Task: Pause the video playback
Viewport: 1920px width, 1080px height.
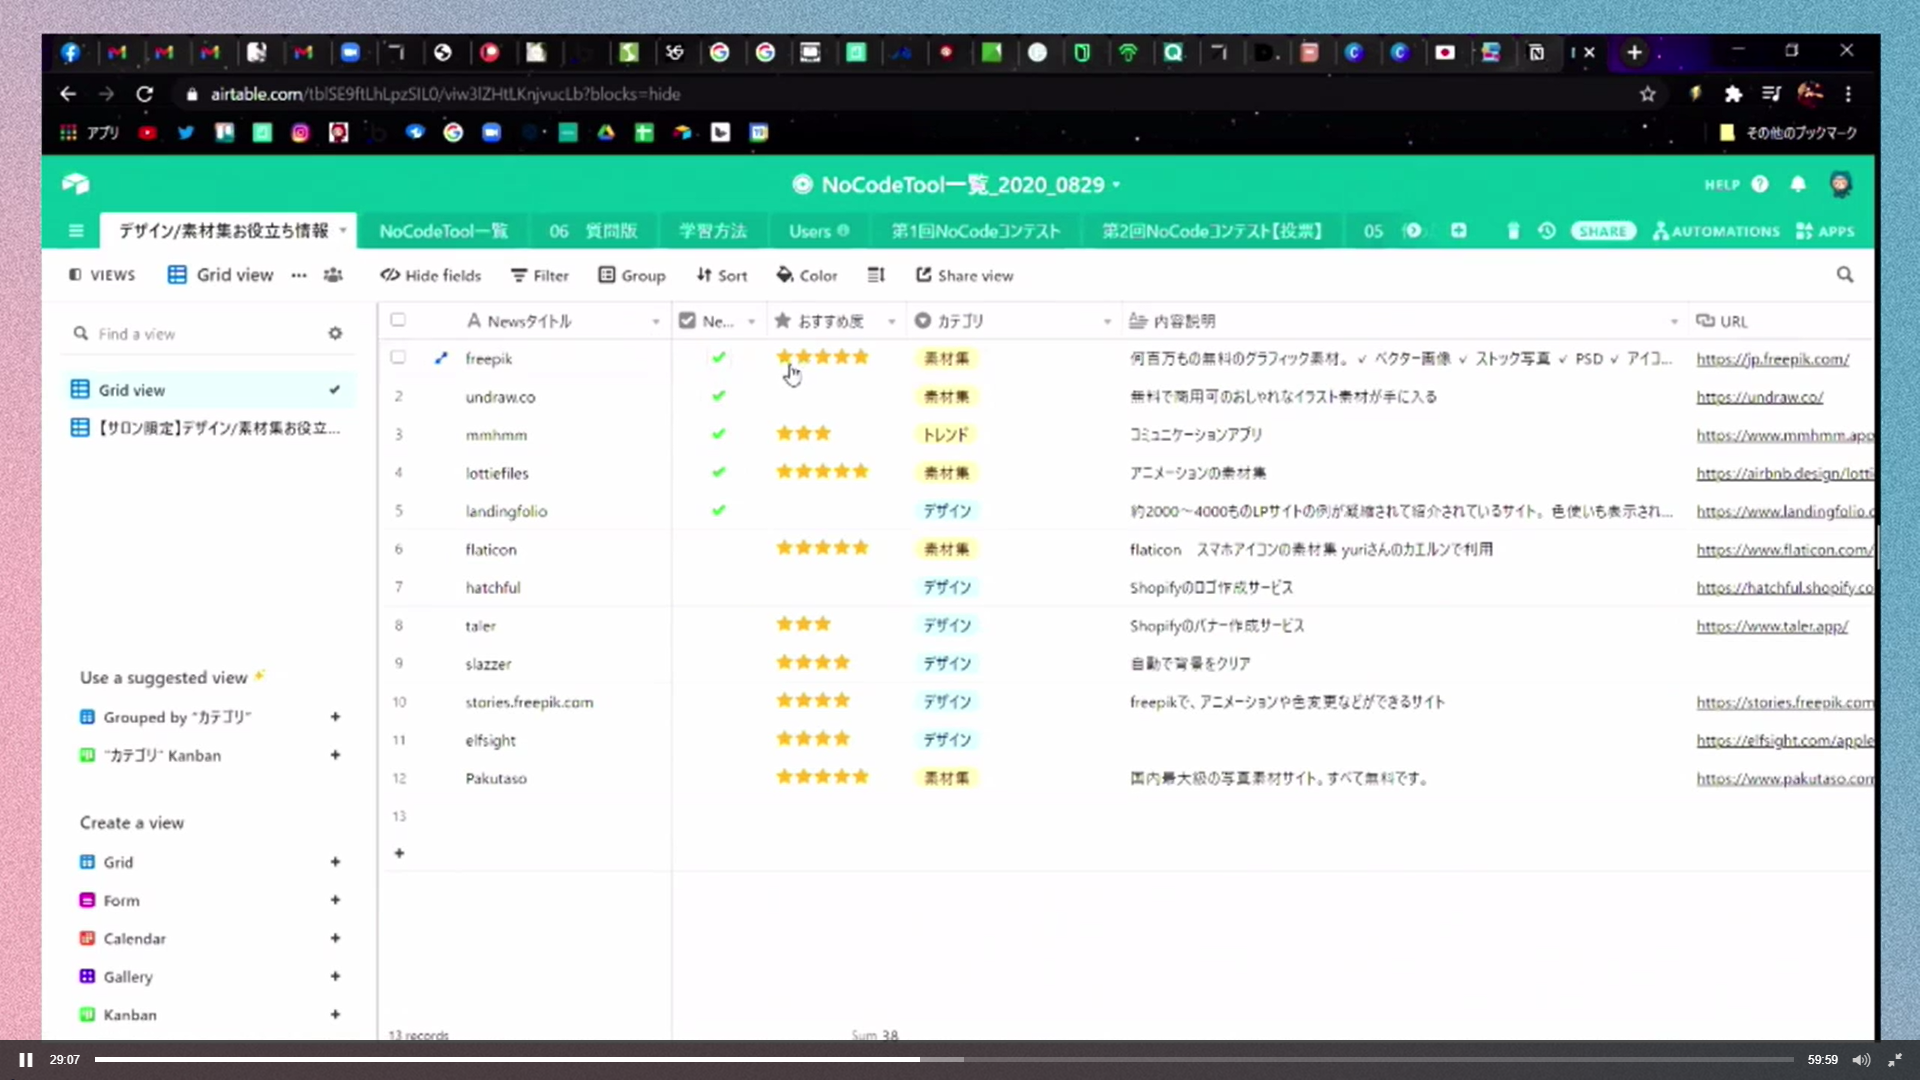Action: click(26, 1060)
